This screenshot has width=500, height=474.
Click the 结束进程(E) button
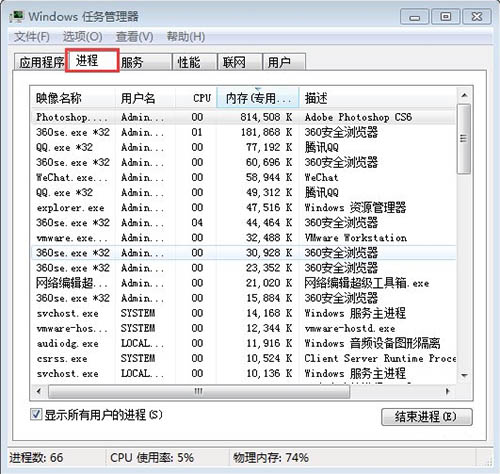click(x=427, y=417)
